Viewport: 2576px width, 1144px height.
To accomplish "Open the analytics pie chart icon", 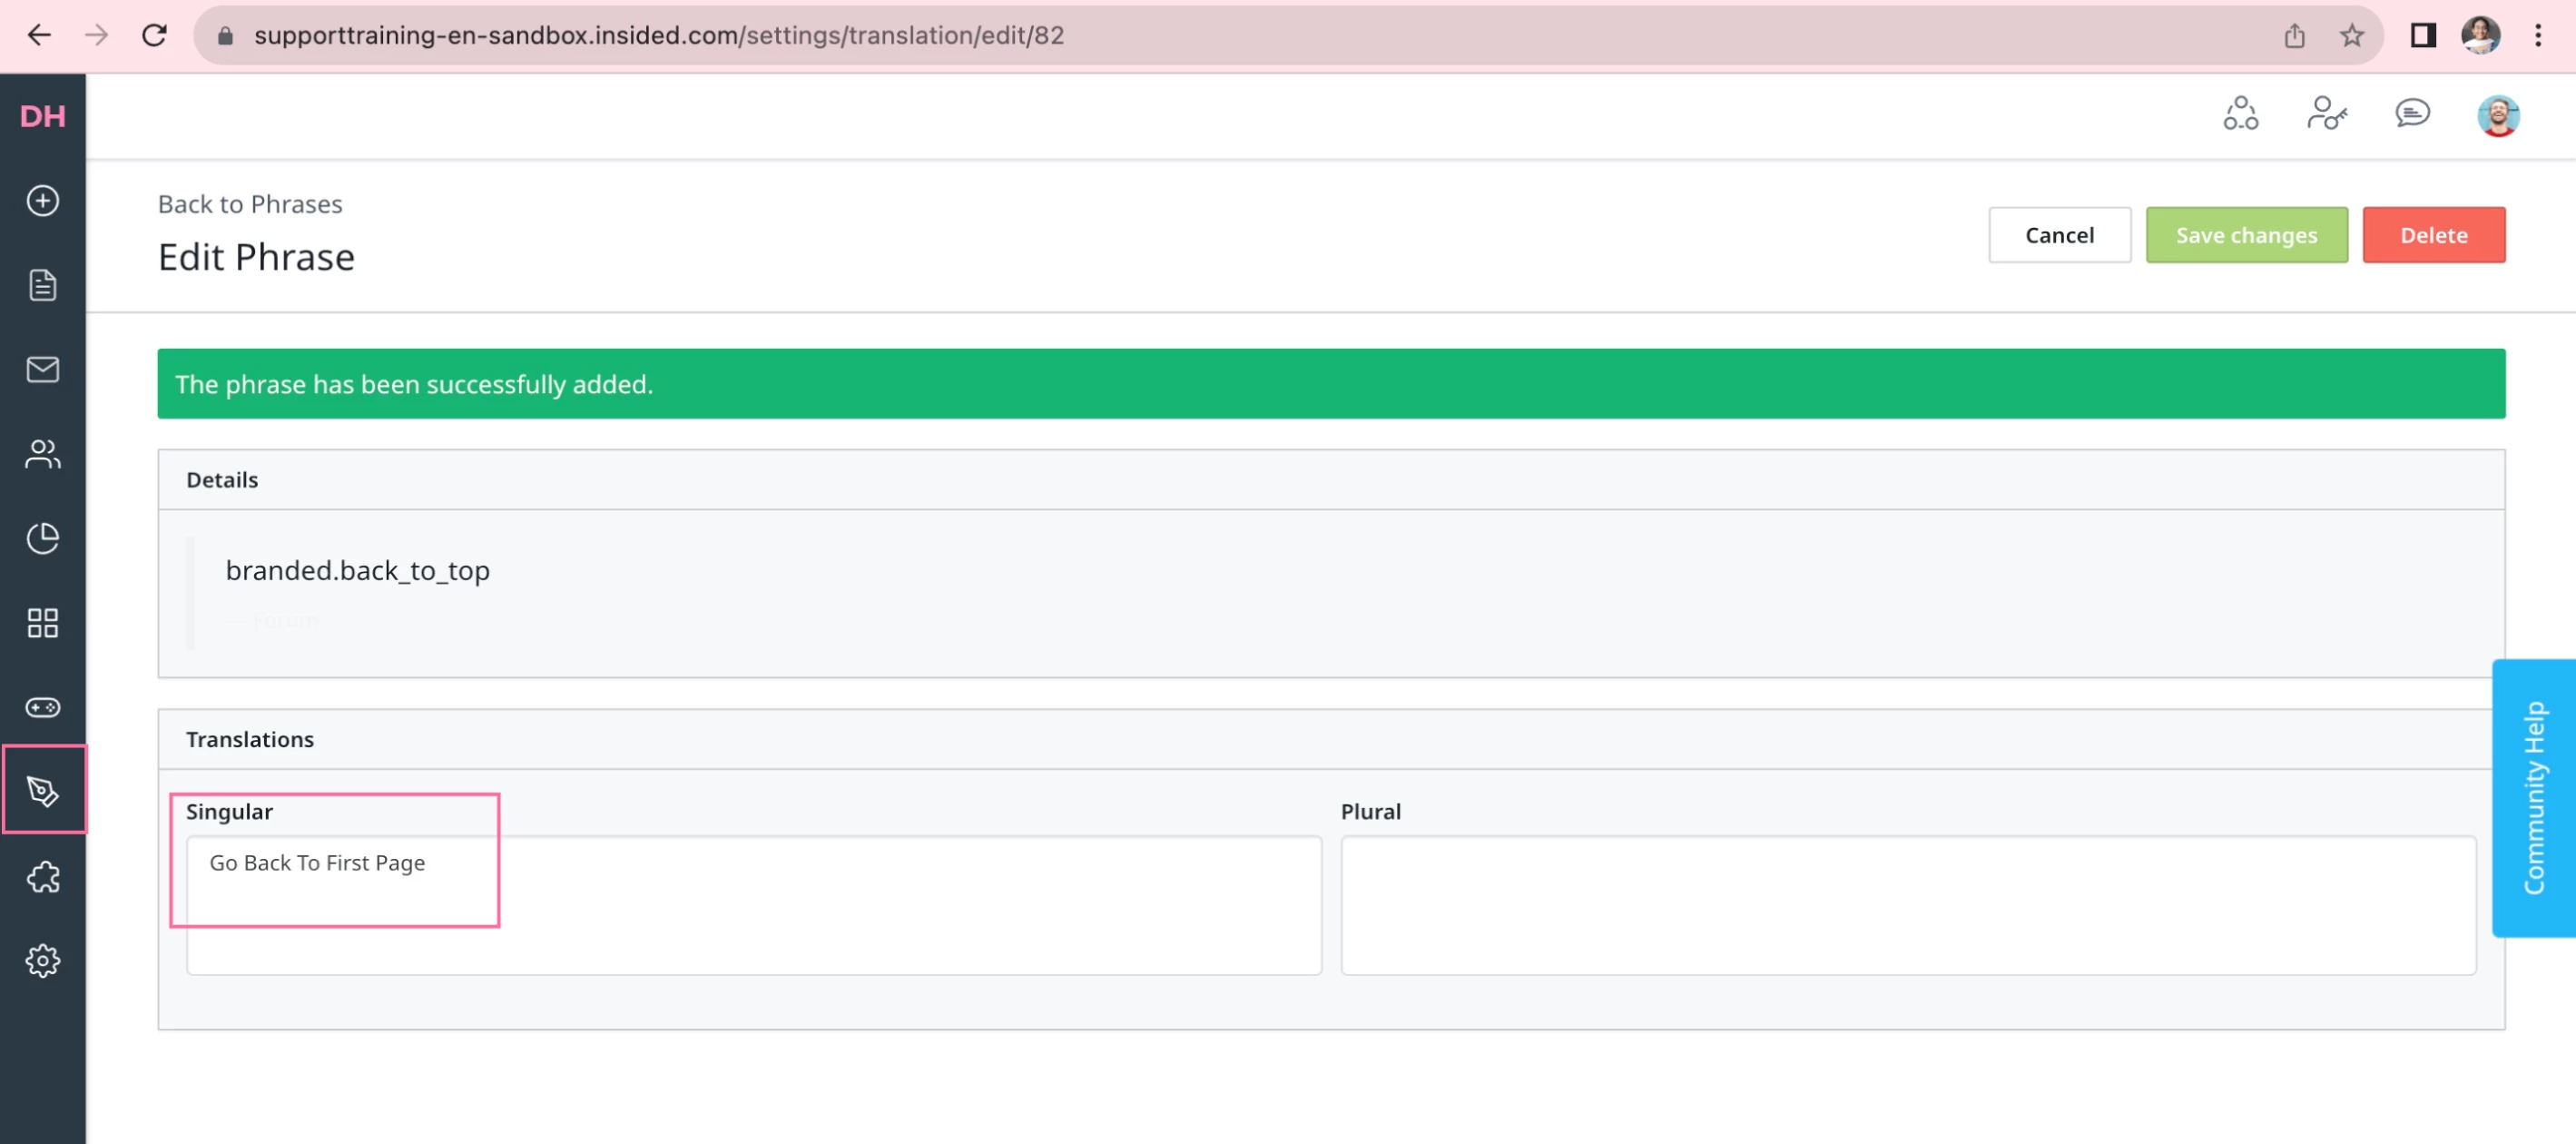I will (x=42, y=539).
